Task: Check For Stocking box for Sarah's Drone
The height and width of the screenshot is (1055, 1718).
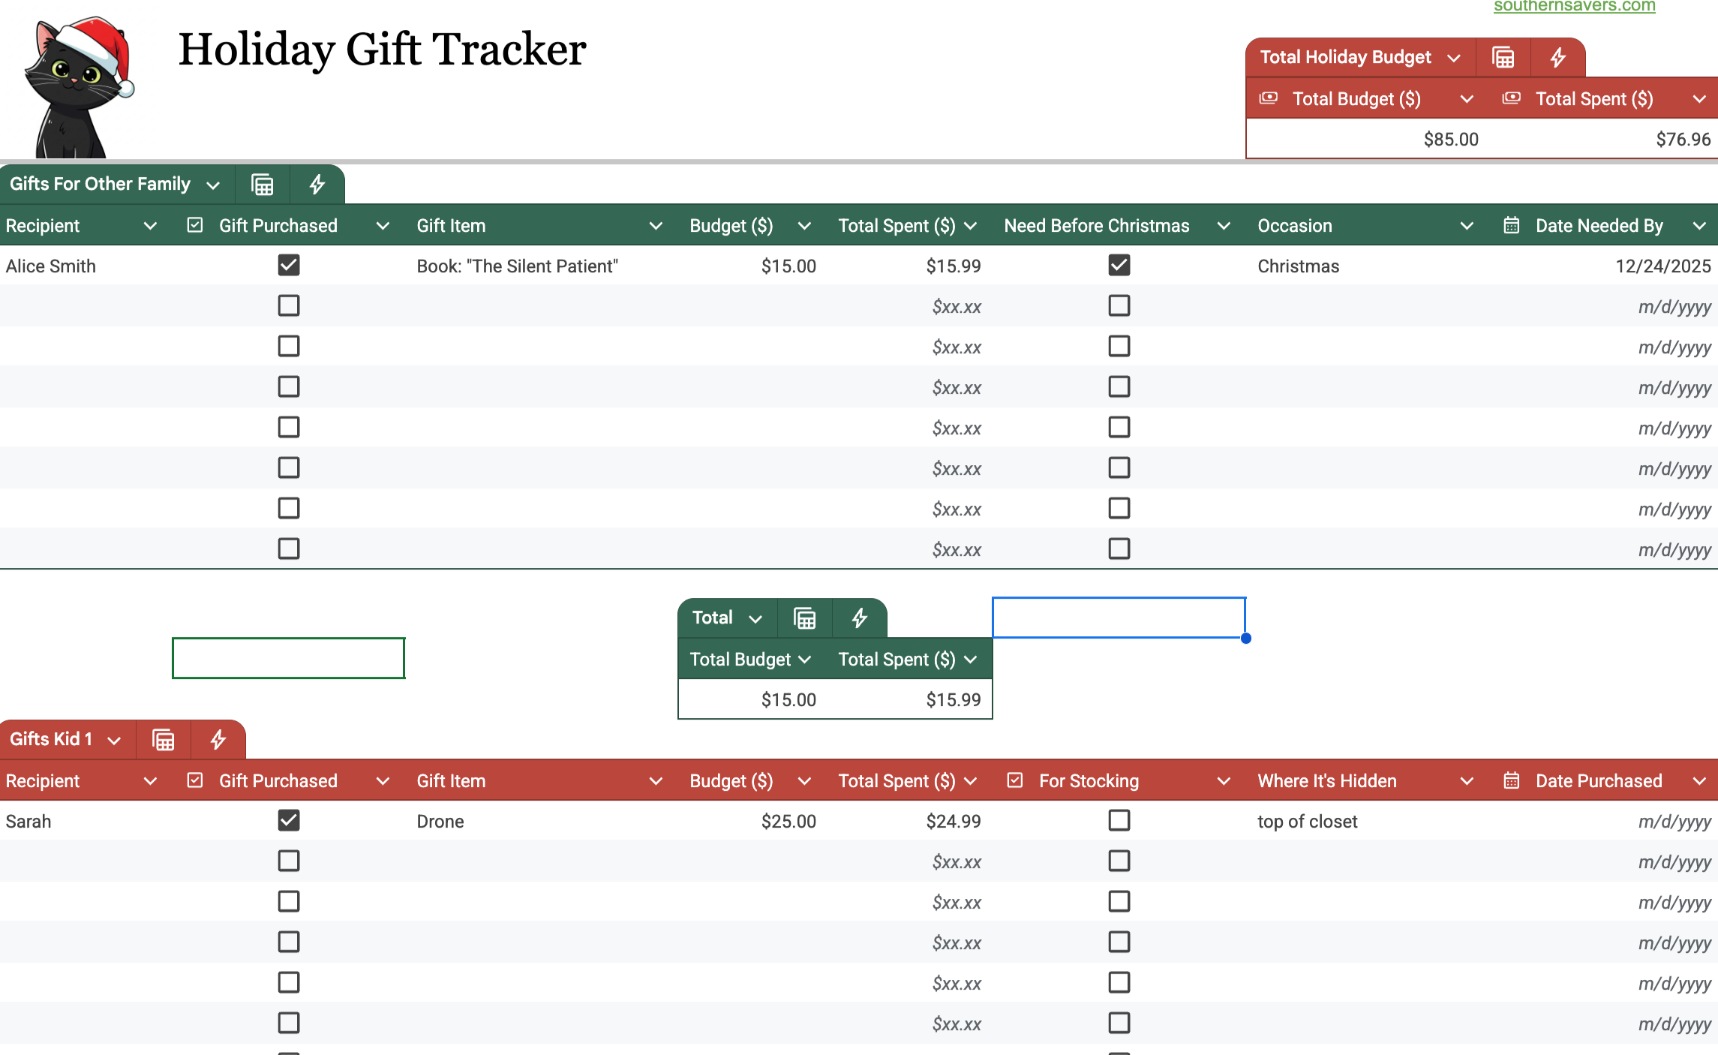Action: (x=1119, y=821)
